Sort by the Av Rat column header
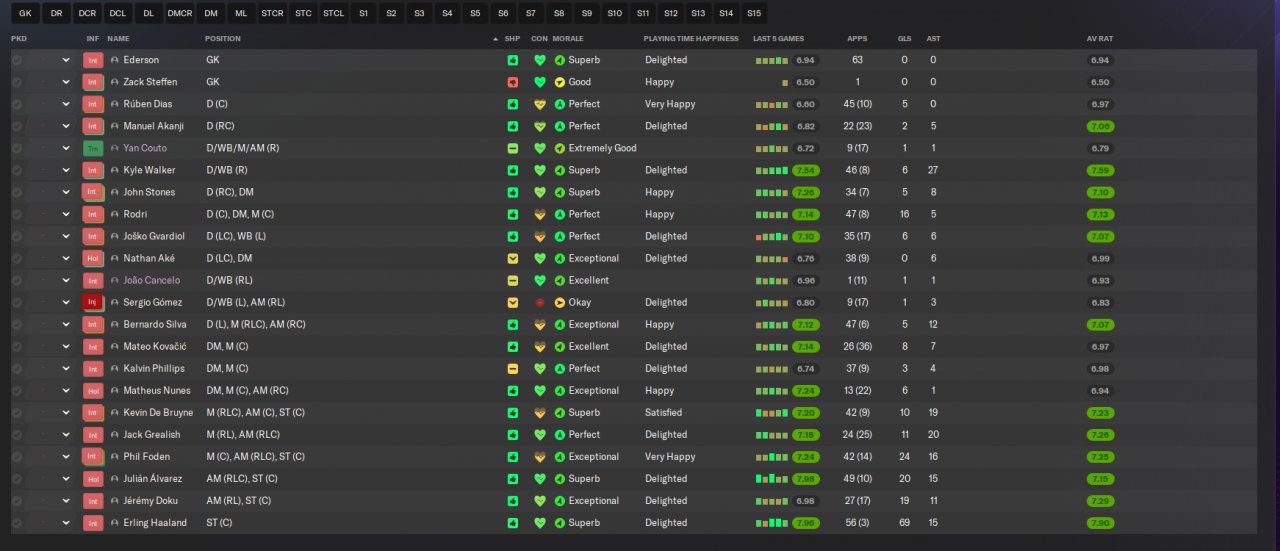This screenshot has width=1280, height=551. click(x=1100, y=38)
